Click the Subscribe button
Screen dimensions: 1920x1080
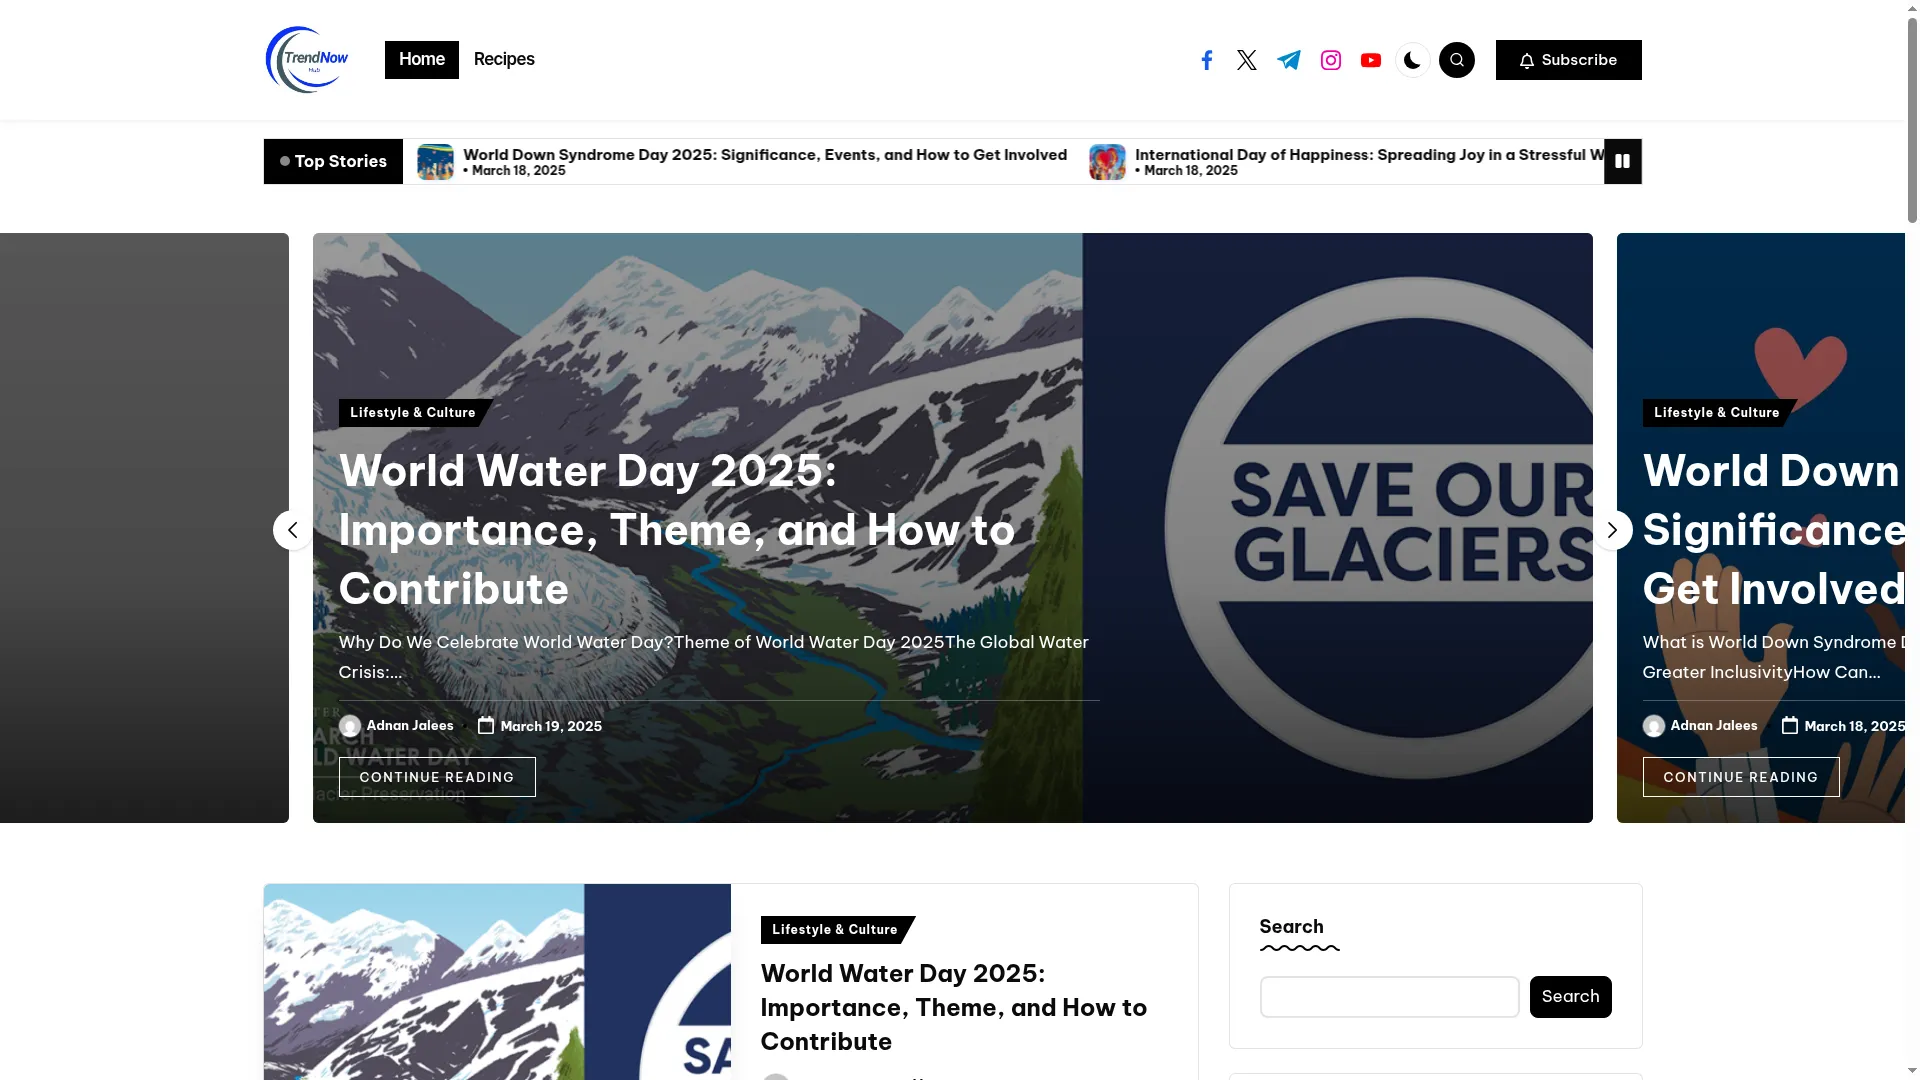point(1569,60)
